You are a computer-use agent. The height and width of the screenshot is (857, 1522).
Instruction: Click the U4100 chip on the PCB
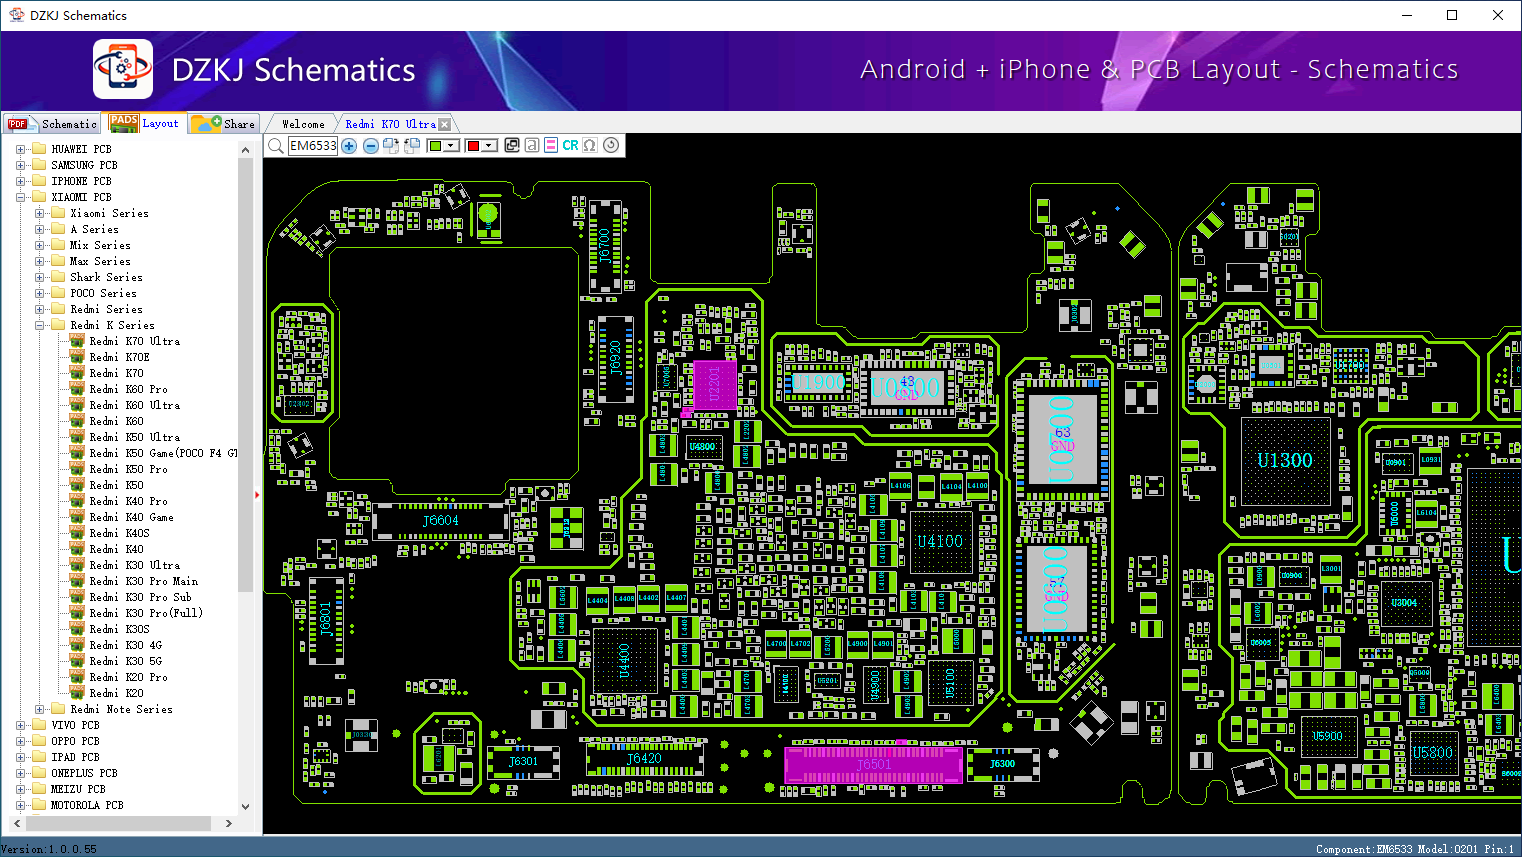coord(940,541)
